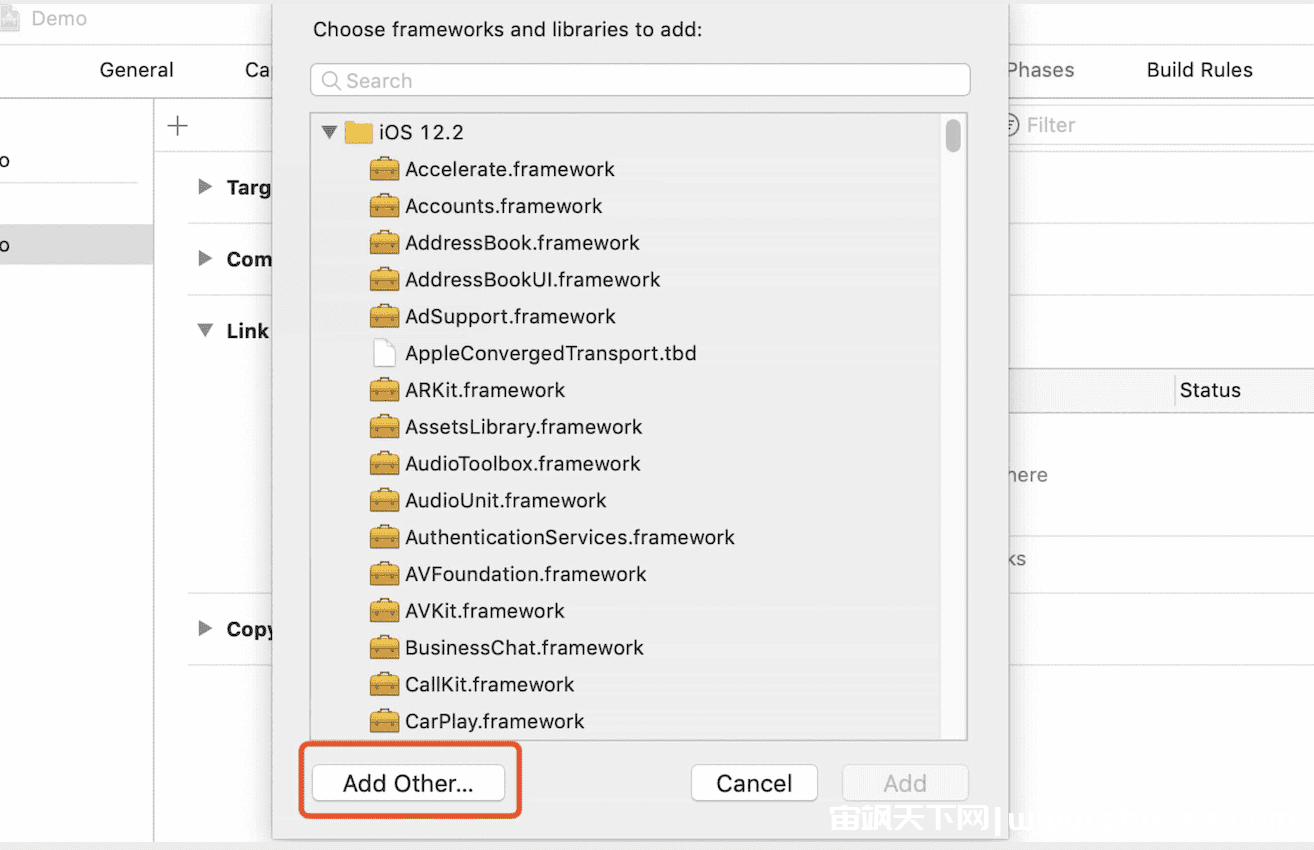The height and width of the screenshot is (850, 1314).
Task: Click the AddressBookUI.framework toolbox icon
Action: (x=385, y=280)
